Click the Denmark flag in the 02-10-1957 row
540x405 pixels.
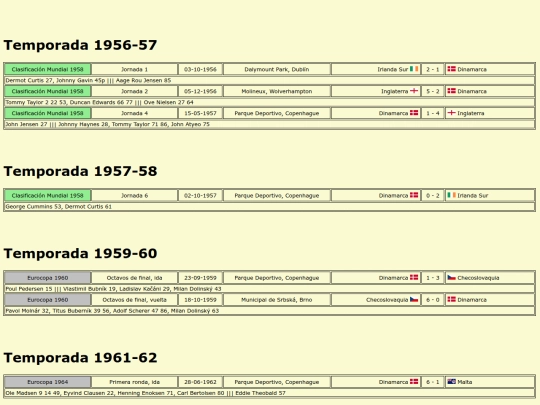pyautogui.click(x=414, y=195)
